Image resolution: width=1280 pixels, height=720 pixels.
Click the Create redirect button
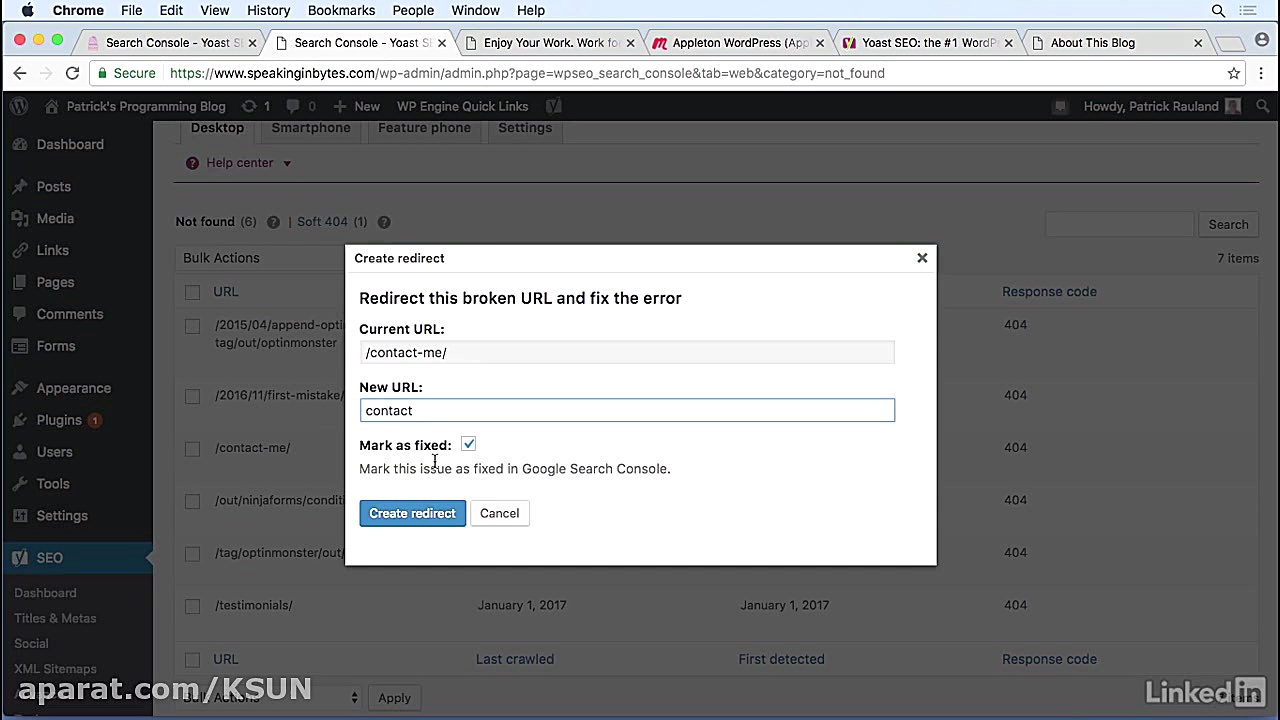(x=412, y=513)
